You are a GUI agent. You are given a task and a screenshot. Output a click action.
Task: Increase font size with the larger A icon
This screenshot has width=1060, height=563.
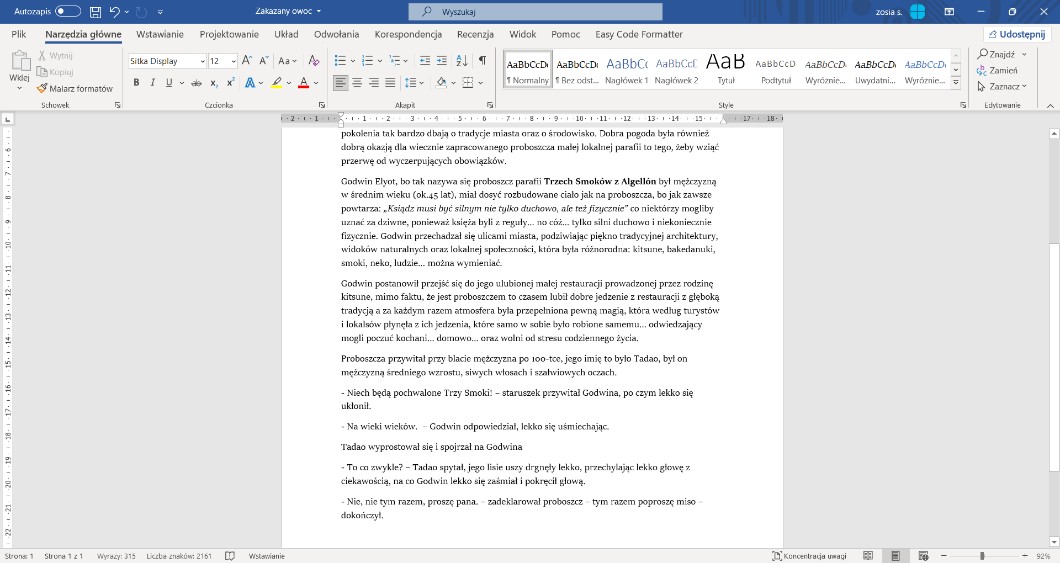pos(246,60)
